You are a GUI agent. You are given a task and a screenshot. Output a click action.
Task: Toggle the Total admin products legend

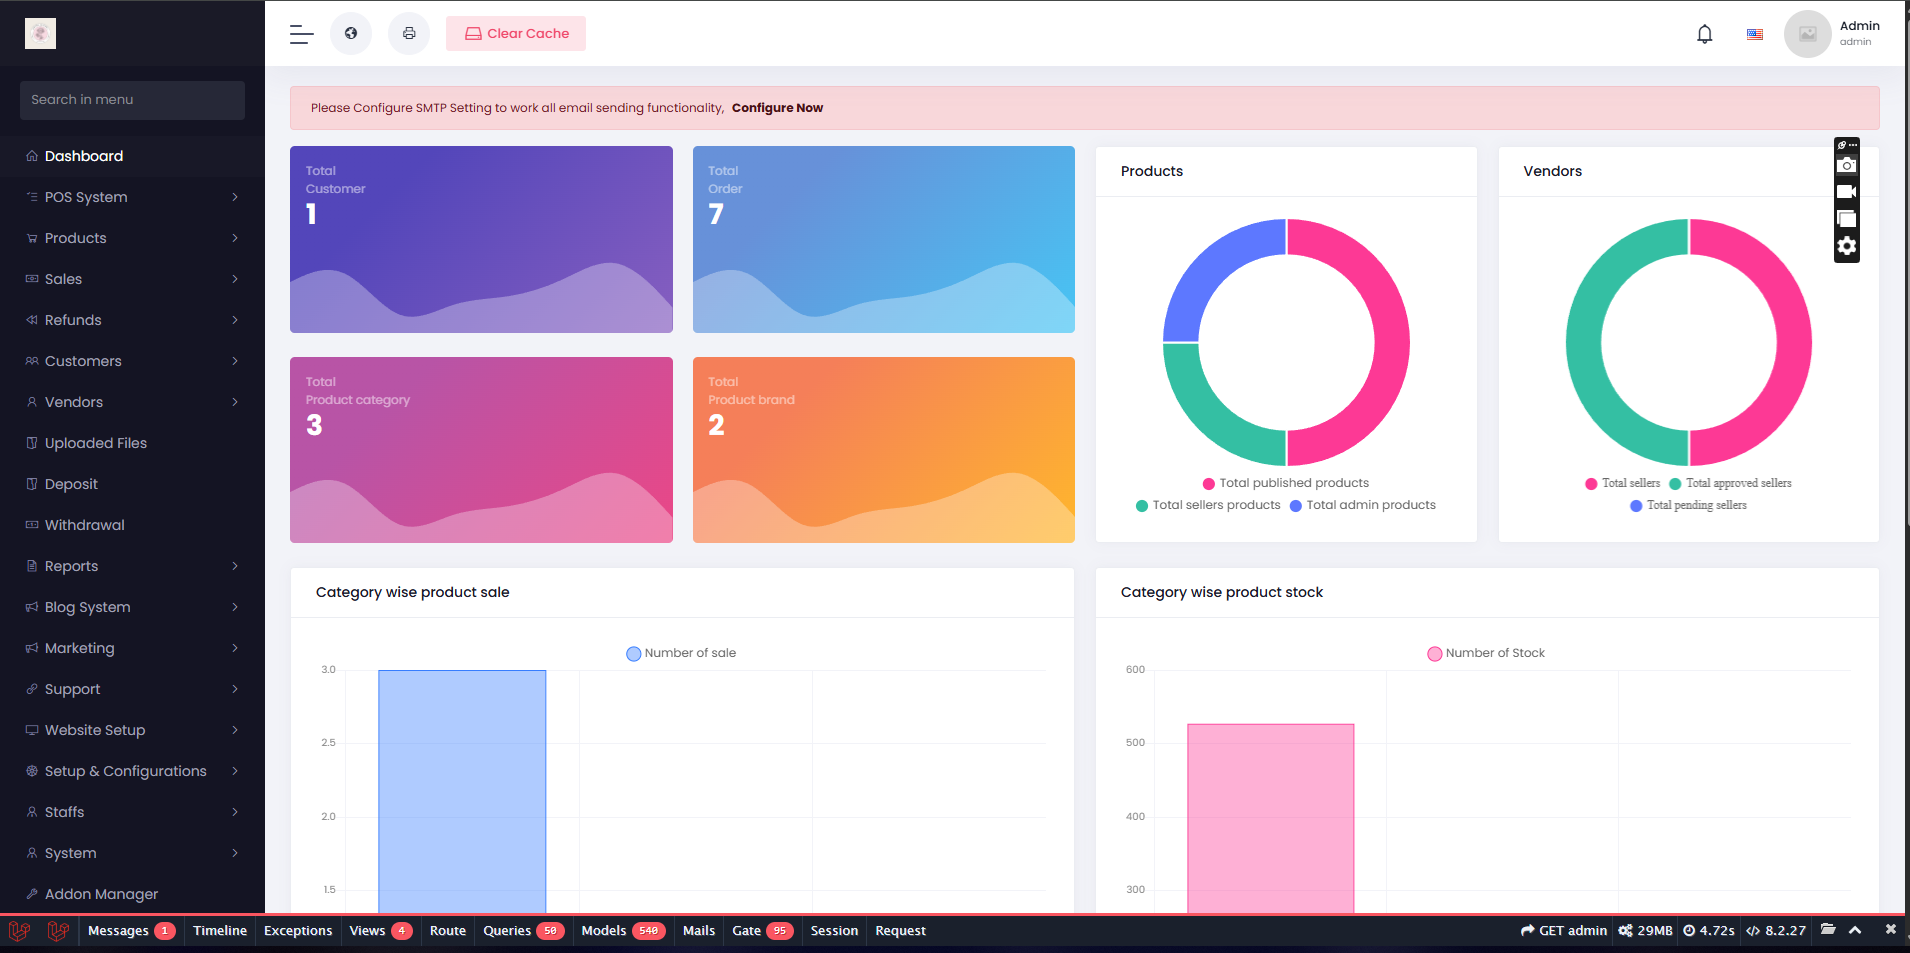click(1363, 505)
